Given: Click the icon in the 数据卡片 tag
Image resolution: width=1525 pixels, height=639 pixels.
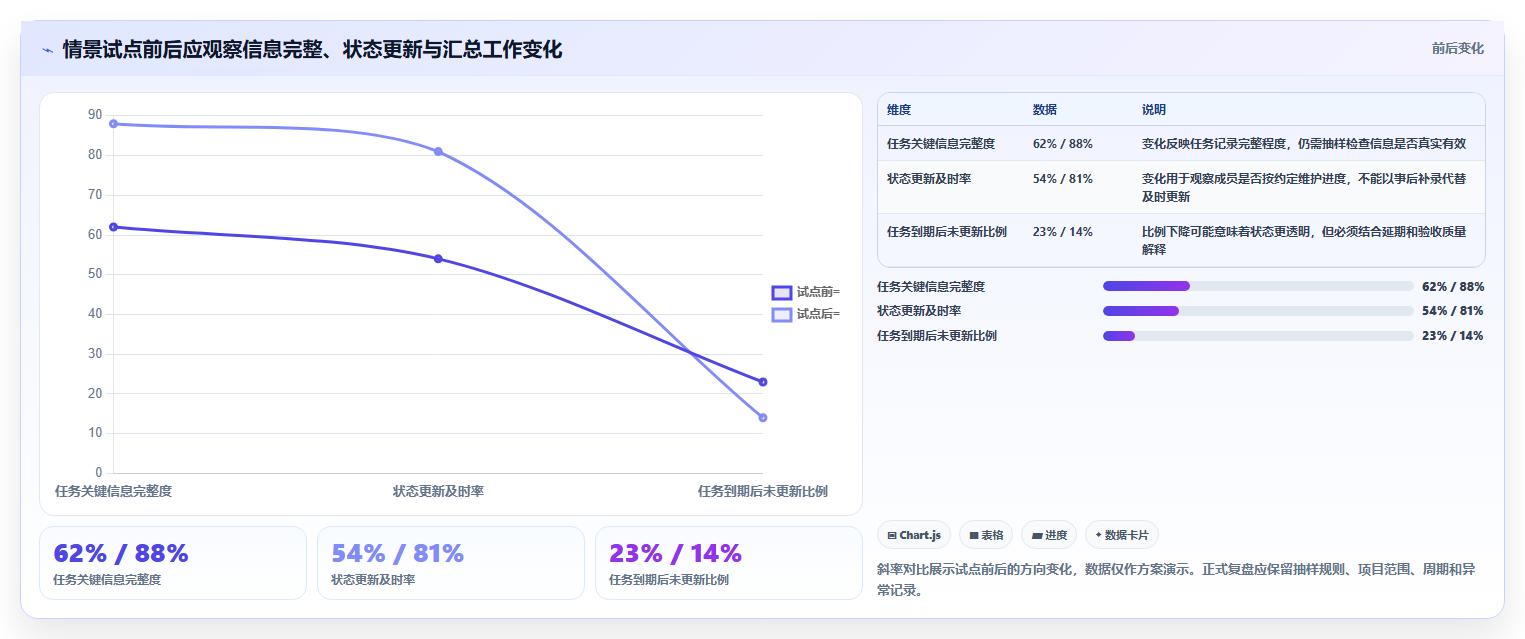Looking at the screenshot, I should [1098, 535].
